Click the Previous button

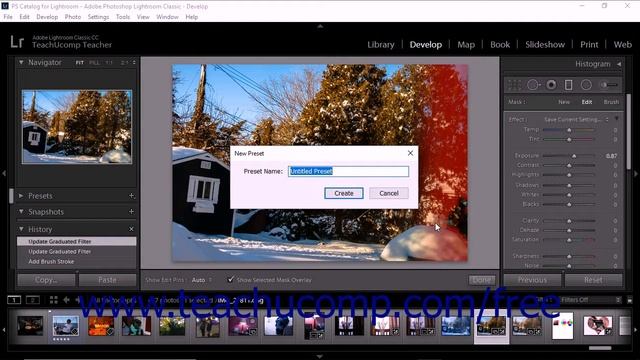[532, 280]
